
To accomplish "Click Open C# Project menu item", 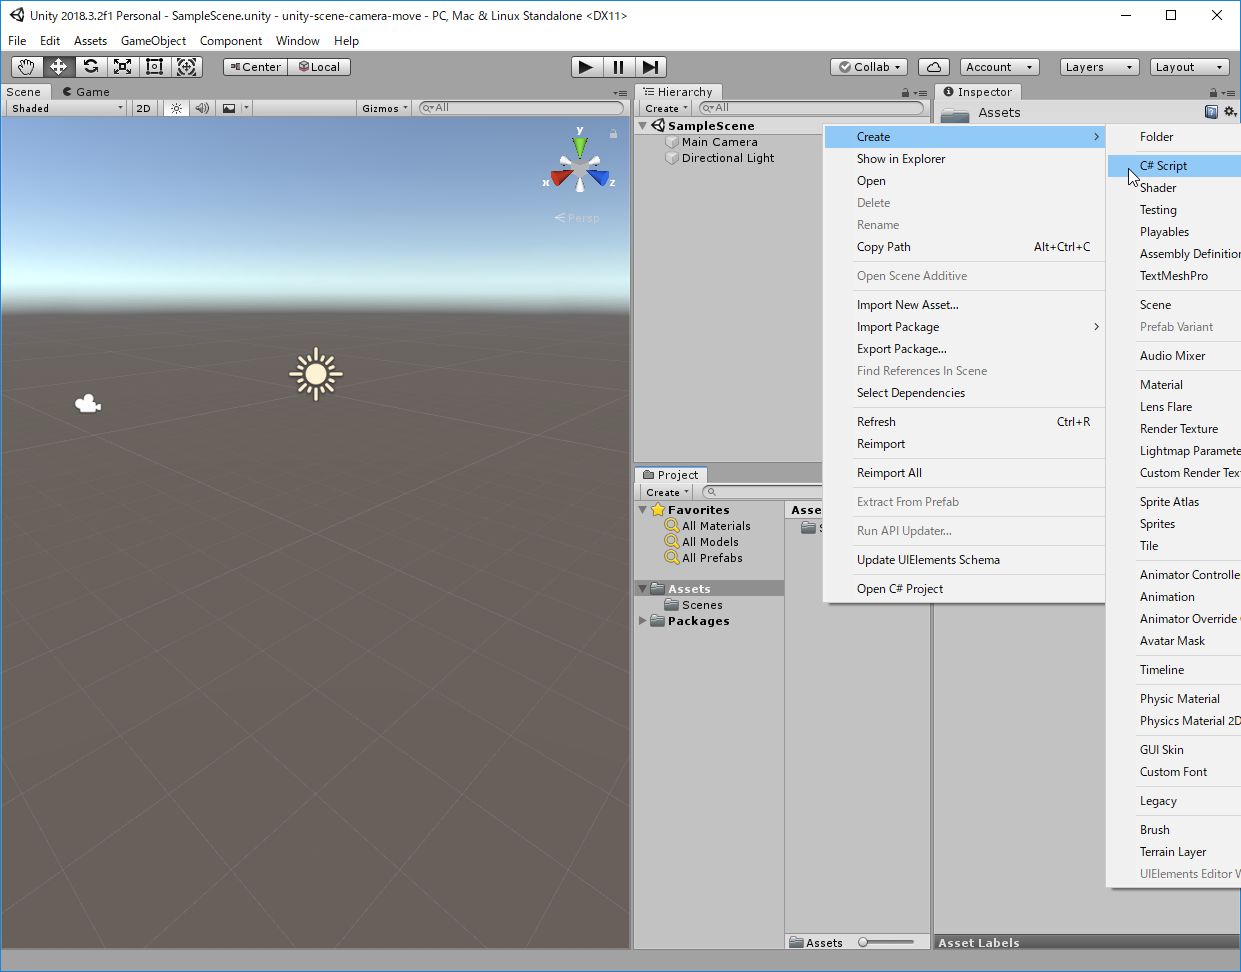I will (x=964, y=589).
